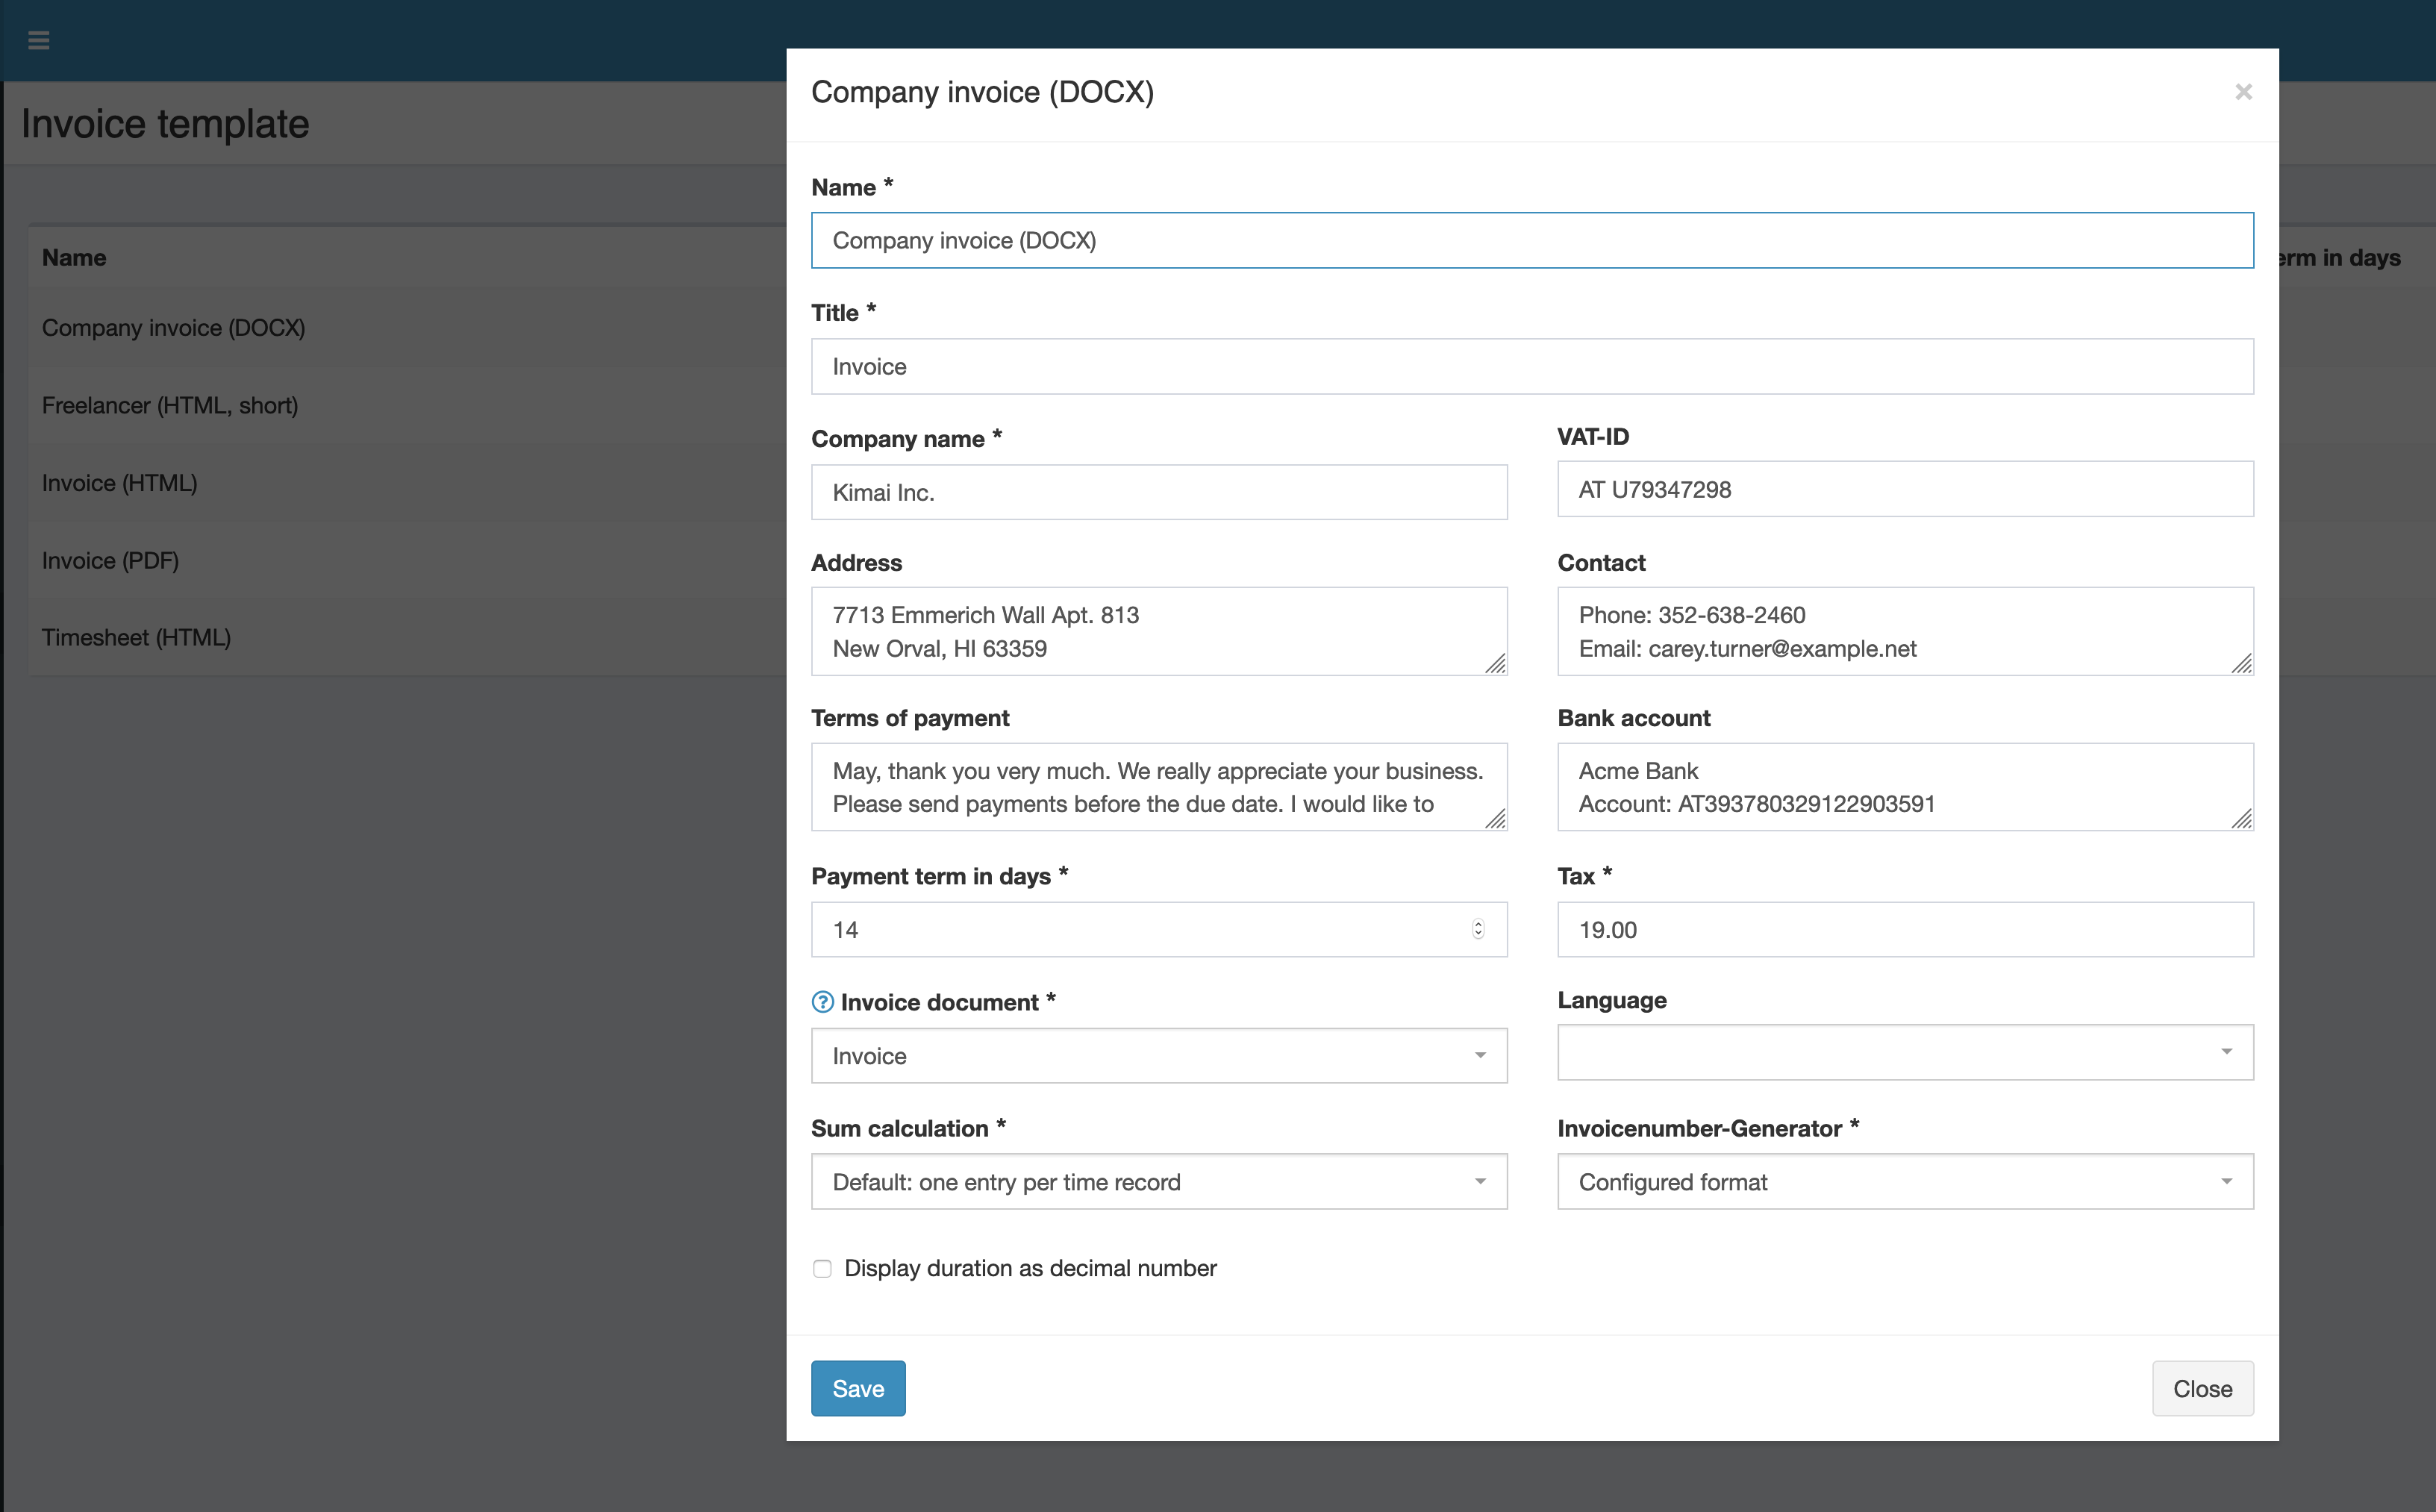The image size is (2436, 1512).
Task: Expand the Sum calculation dropdown
Action: tap(1159, 1182)
